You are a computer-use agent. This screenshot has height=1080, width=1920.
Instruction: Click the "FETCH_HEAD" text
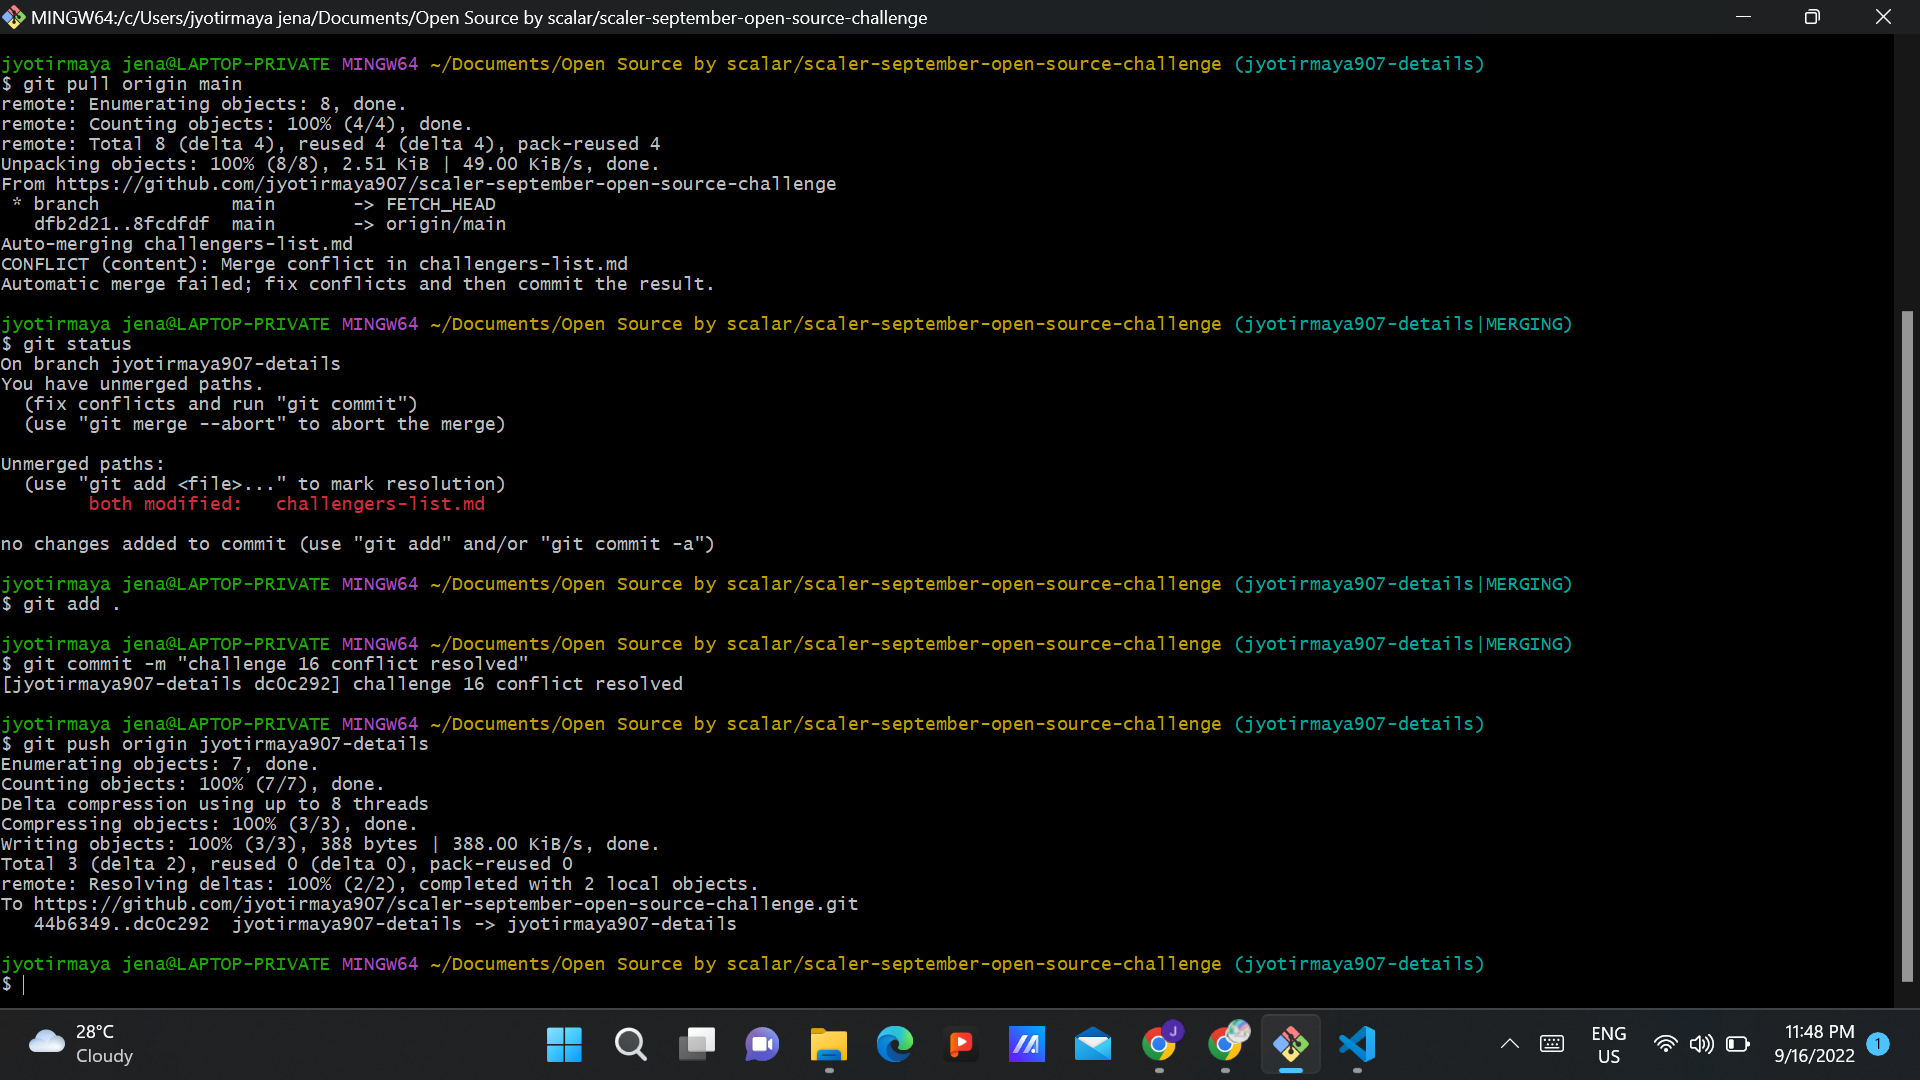[441, 204]
